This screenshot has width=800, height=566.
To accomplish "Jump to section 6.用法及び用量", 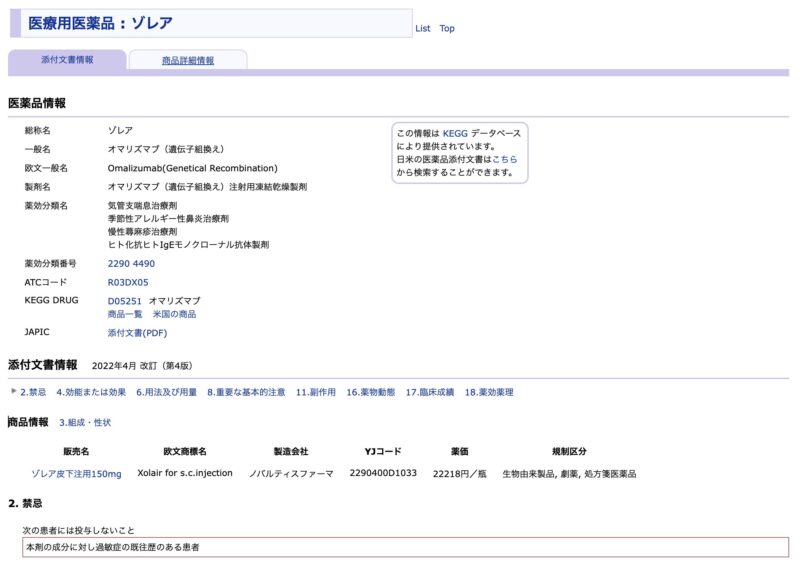I will (166, 392).
